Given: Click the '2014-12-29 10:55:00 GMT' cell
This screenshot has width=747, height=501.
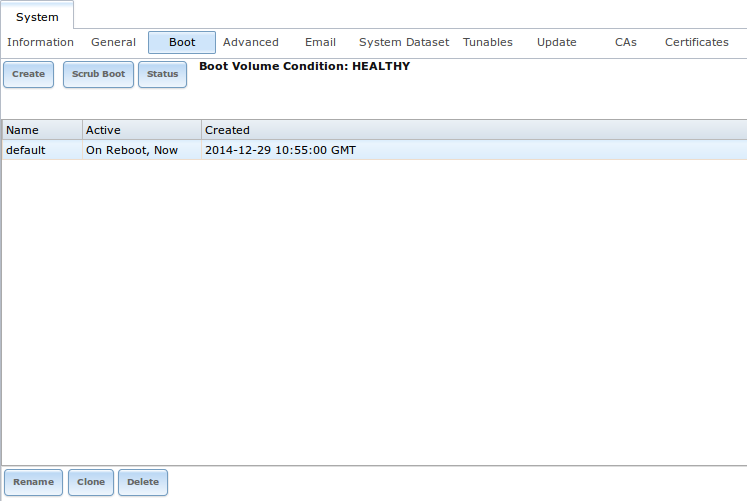Looking at the screenshot, I should coord(474,150).
